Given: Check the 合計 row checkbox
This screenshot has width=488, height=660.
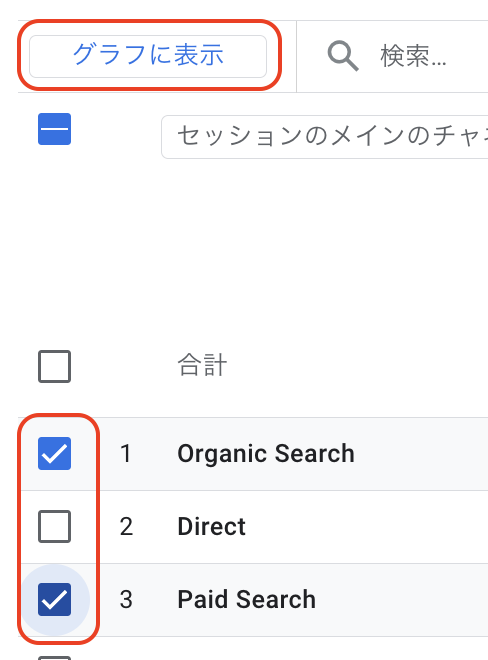Looking at the screenshot, I should click(x=54, y=366).
